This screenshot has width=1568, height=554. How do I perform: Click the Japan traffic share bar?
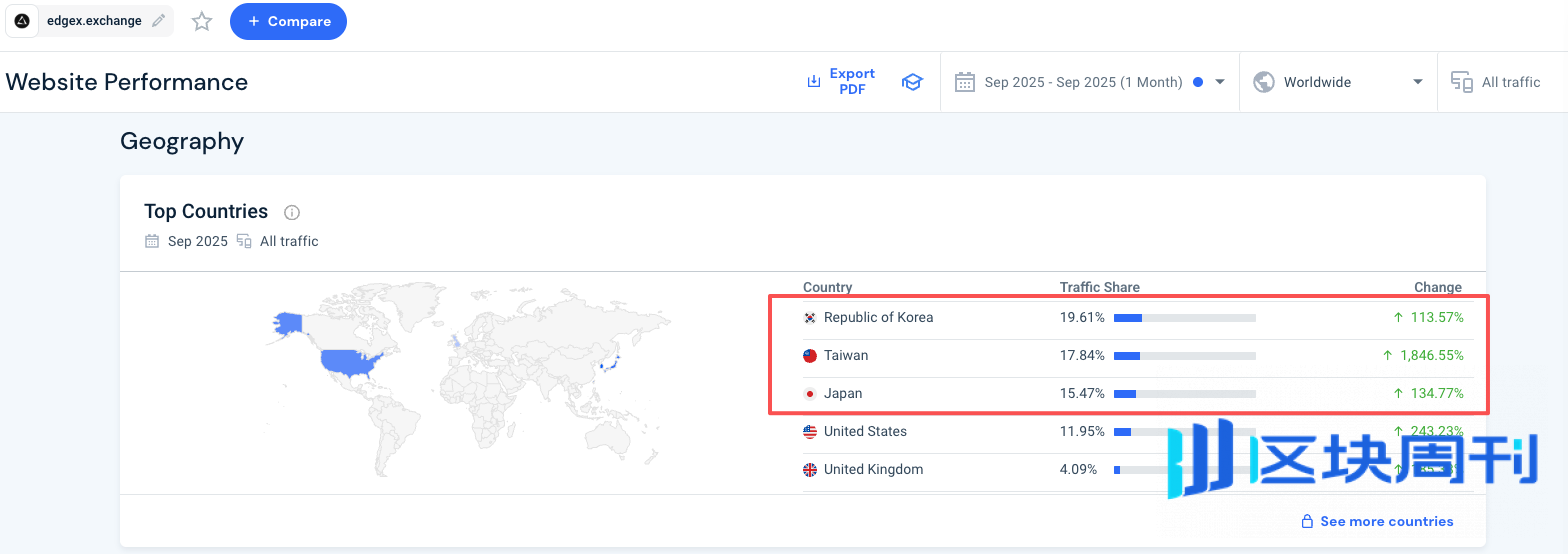pyautogui.click(x=1184, y=394)
